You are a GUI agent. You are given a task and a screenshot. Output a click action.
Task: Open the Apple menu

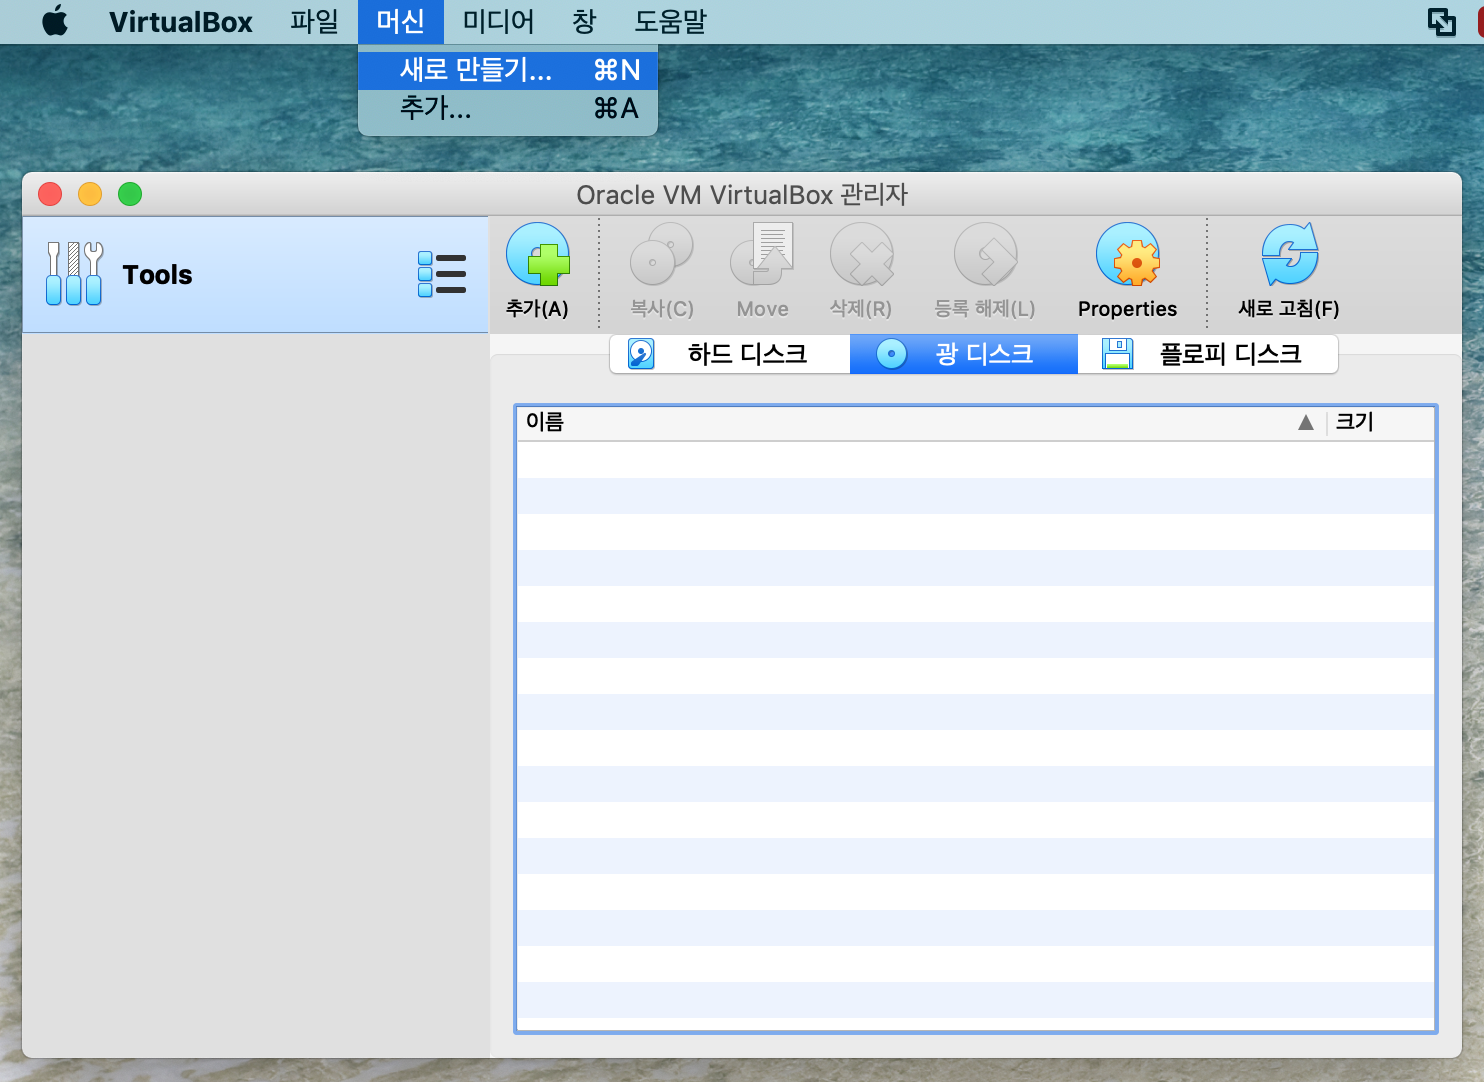tap(55, 21)
